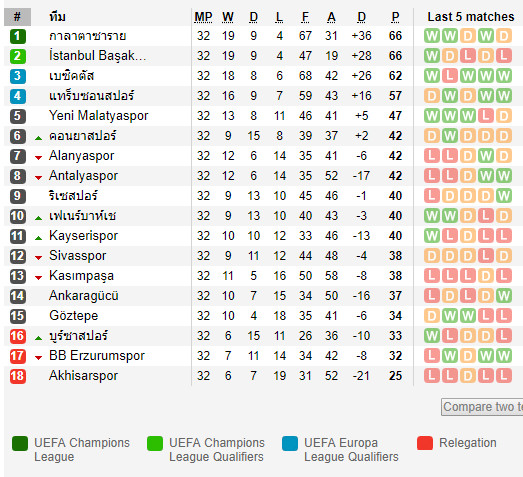Click the rank 1 green position badge
This screenshot has height=477, width=523.
point(18,36)
